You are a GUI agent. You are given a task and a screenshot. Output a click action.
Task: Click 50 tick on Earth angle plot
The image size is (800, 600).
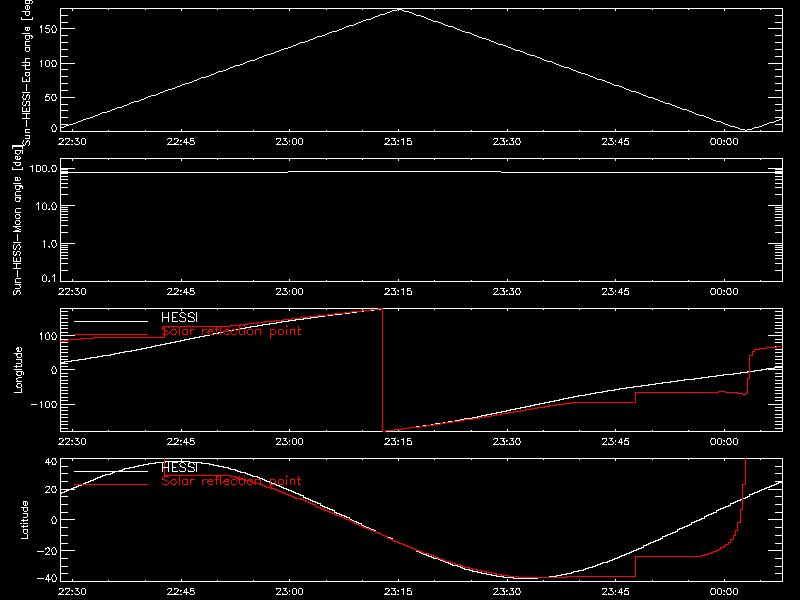pyautogui.click(x=51, y=97)
